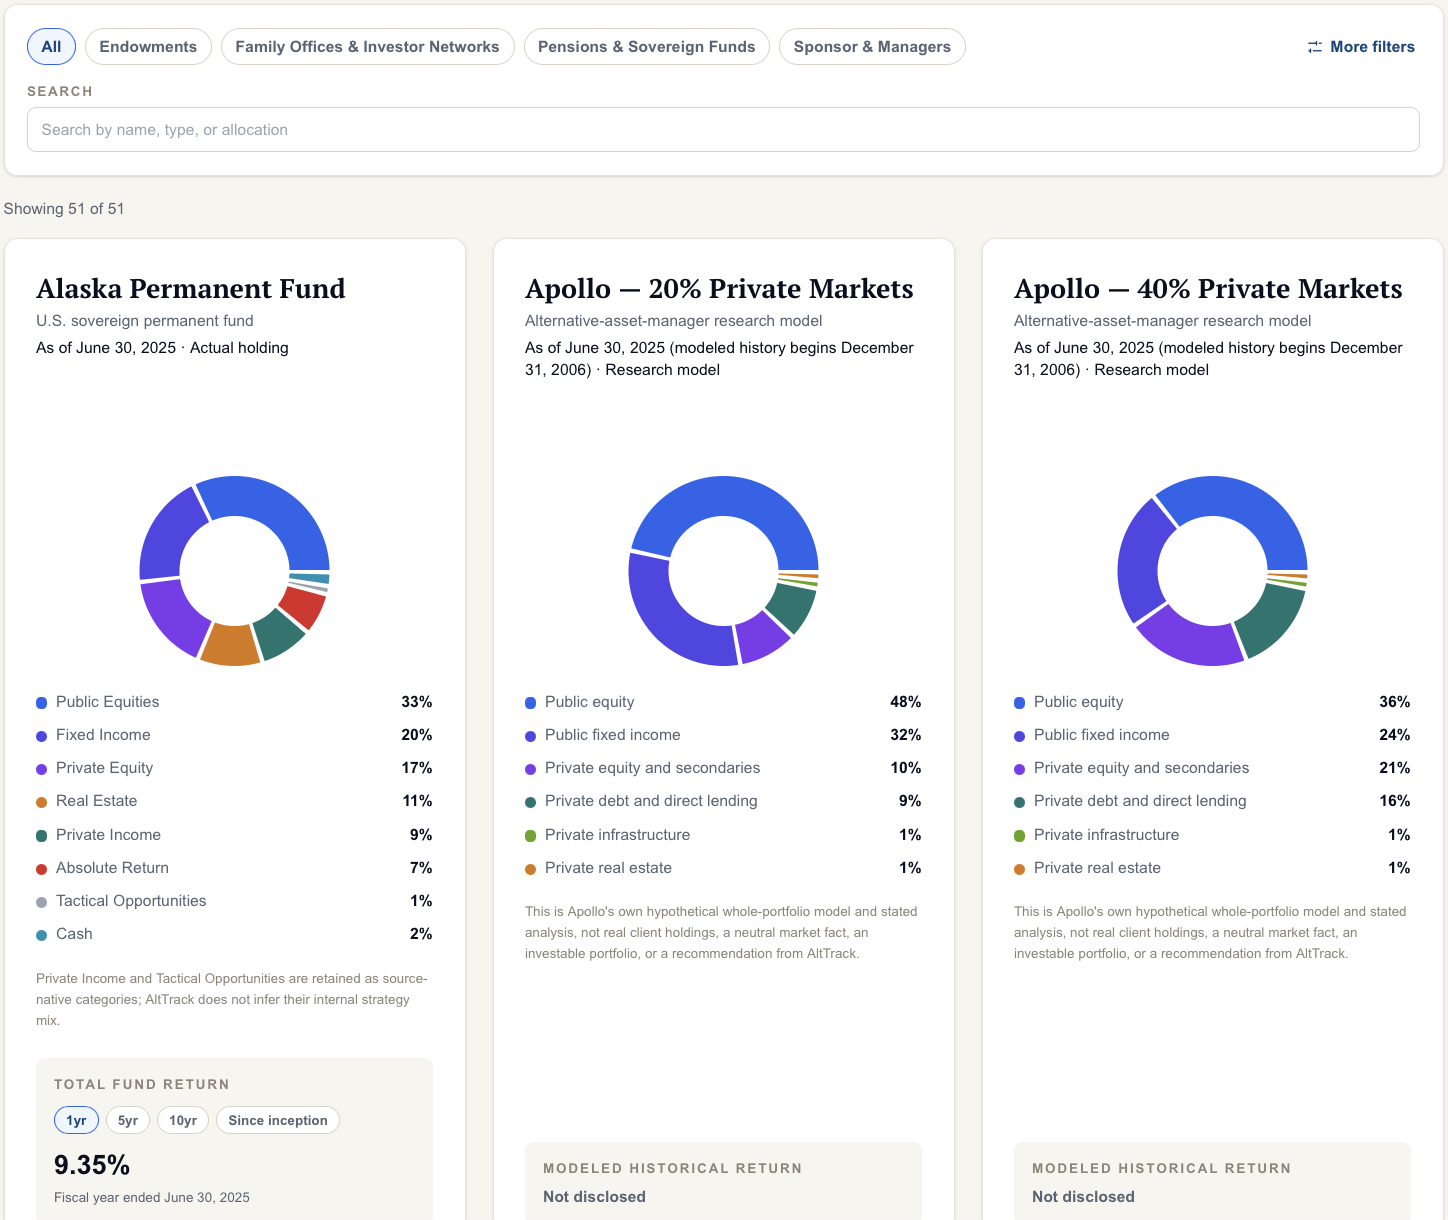Click Public fixed income 32% row
Image resolution: width=1448 pixels, height=1220 pixels.
(x=723, y=735)
